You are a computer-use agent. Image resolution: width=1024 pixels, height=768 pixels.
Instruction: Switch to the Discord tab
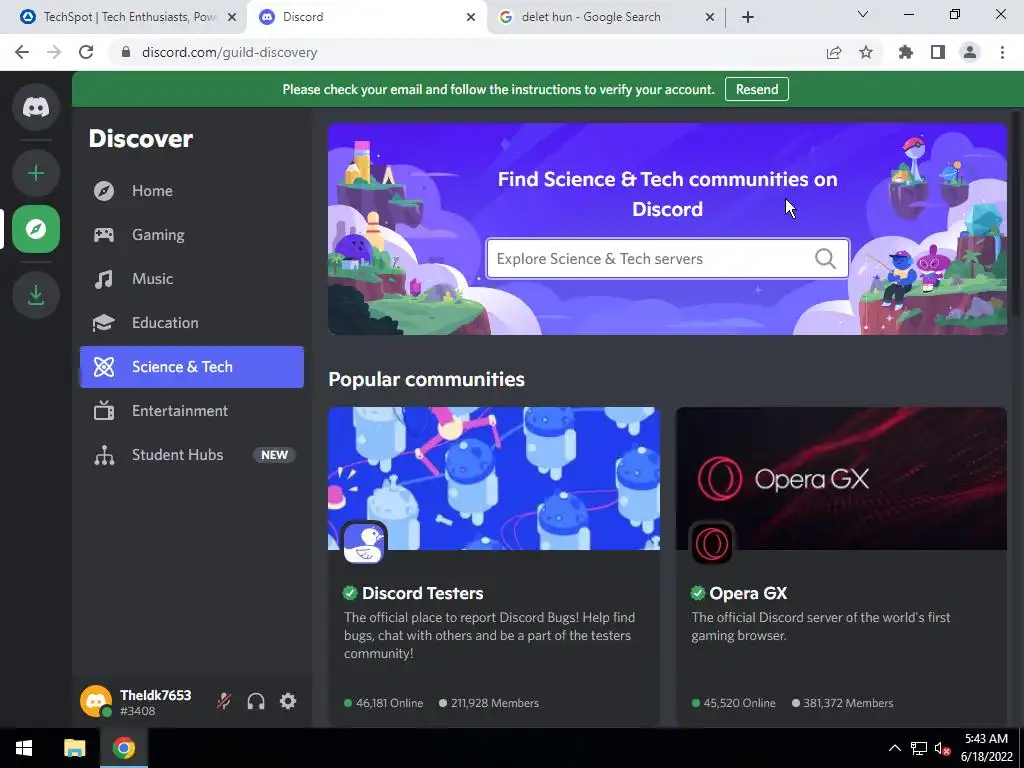[x=367, y=17]
